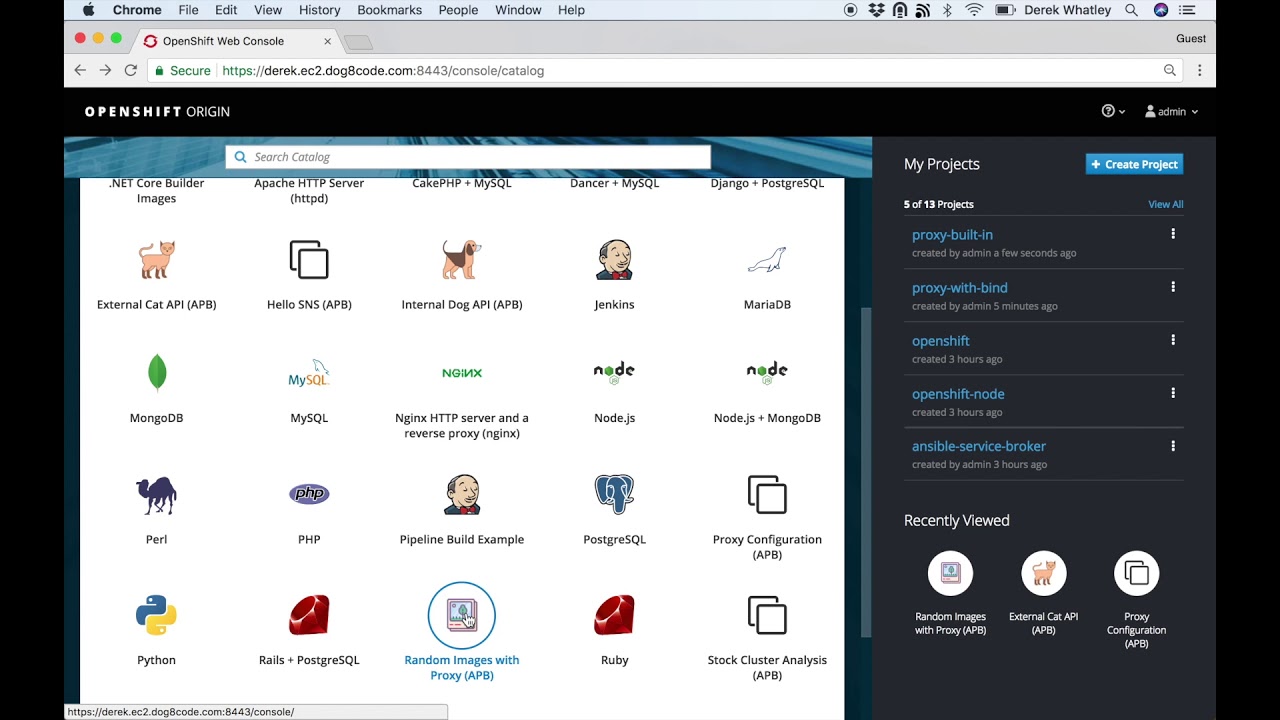Click the browser address bar URL

click(383, 71)
